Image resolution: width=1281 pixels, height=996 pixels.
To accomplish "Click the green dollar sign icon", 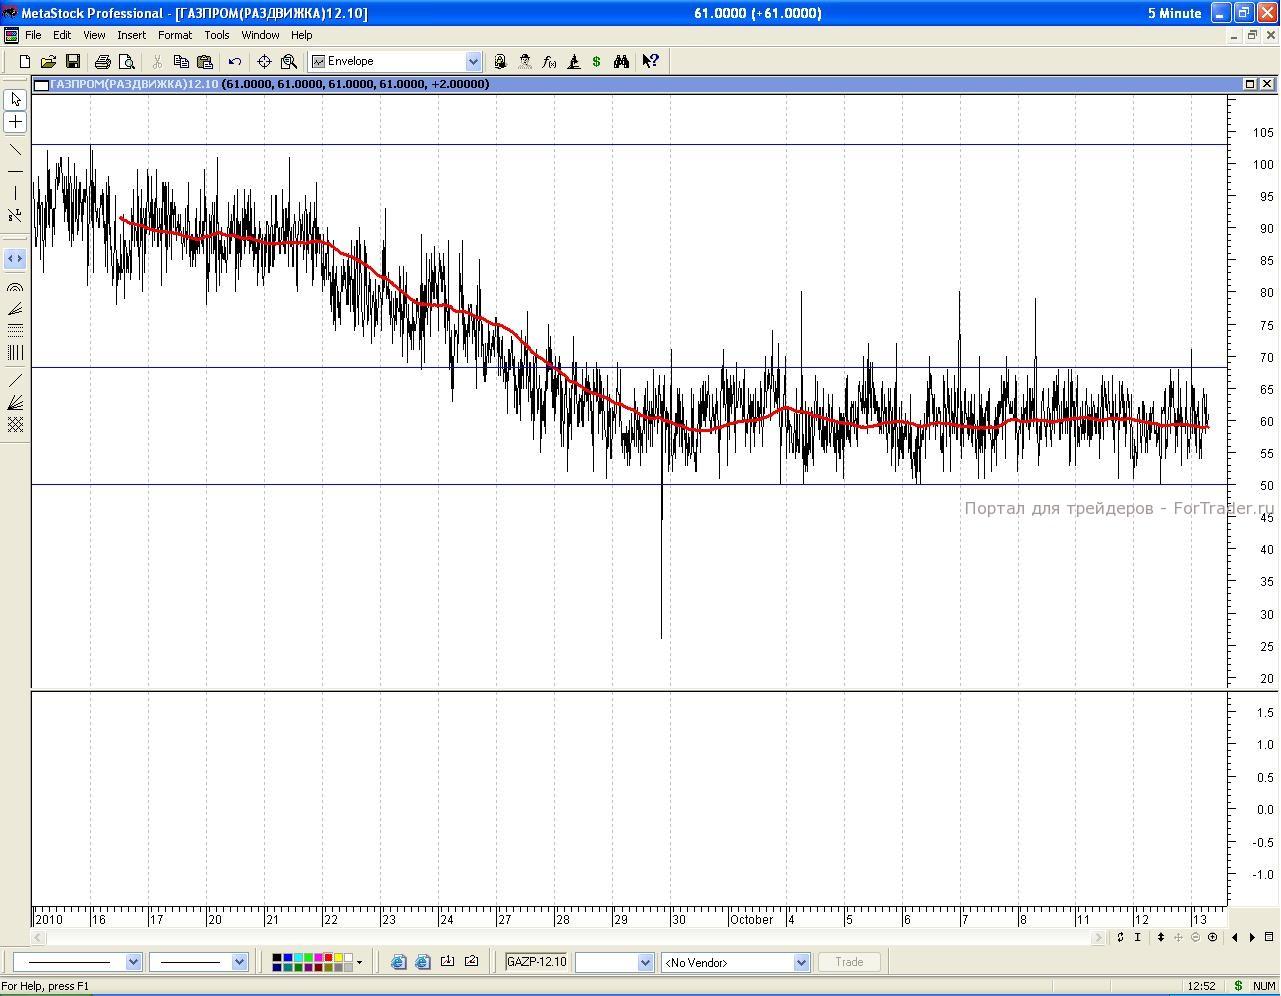I will 597,61.
